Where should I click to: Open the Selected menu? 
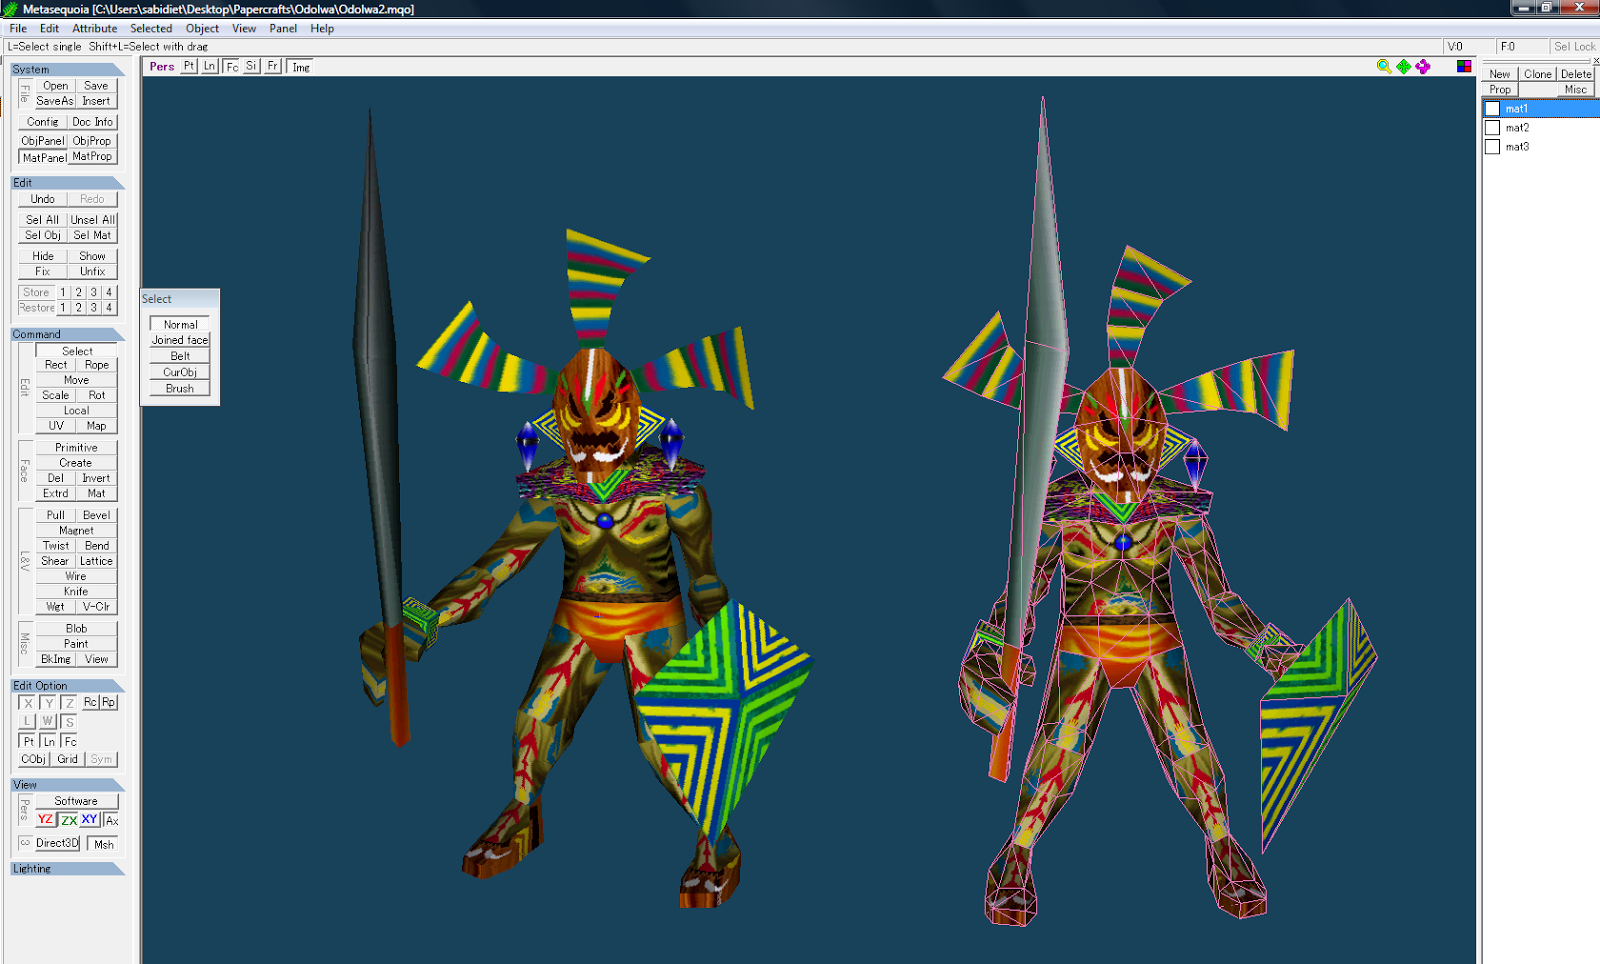[x=151, y=28]
